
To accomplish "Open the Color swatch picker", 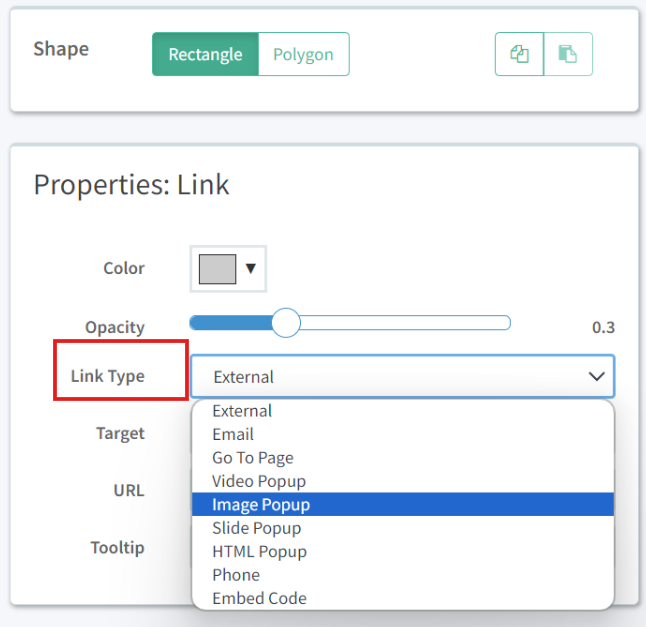I will tap(218, 268).
